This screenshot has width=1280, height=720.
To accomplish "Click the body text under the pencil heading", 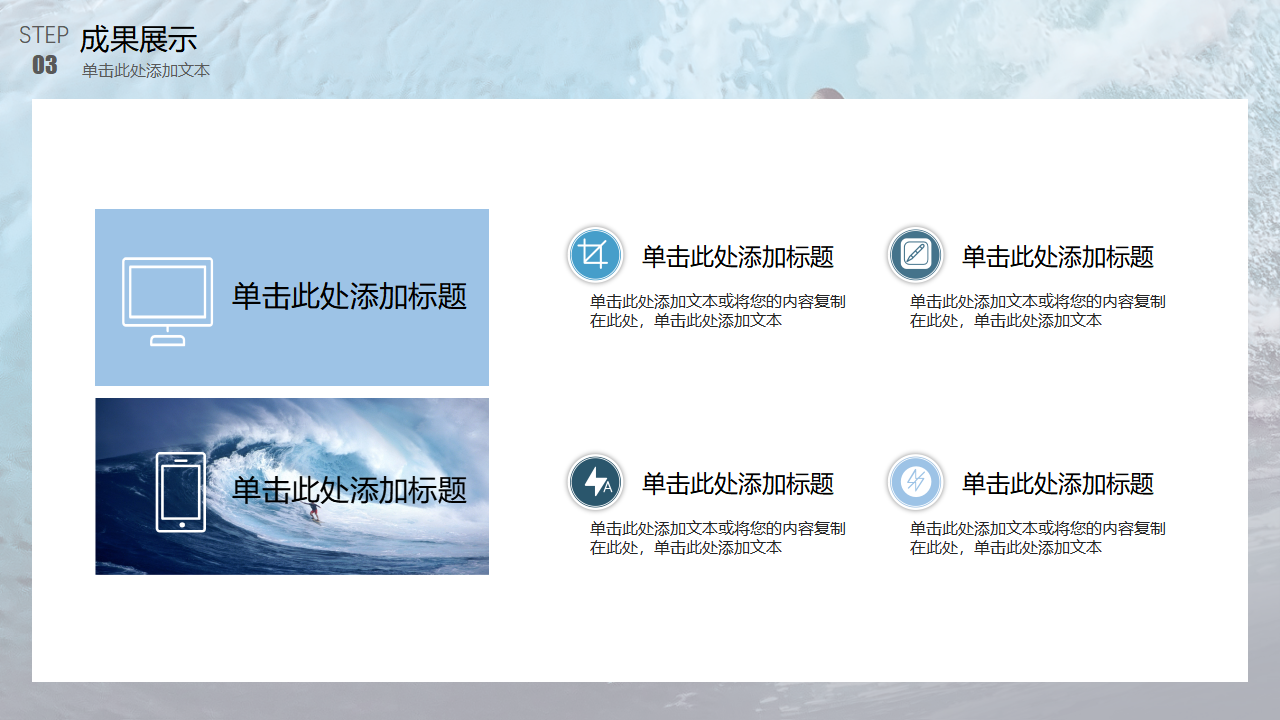I will [1038, 311].
